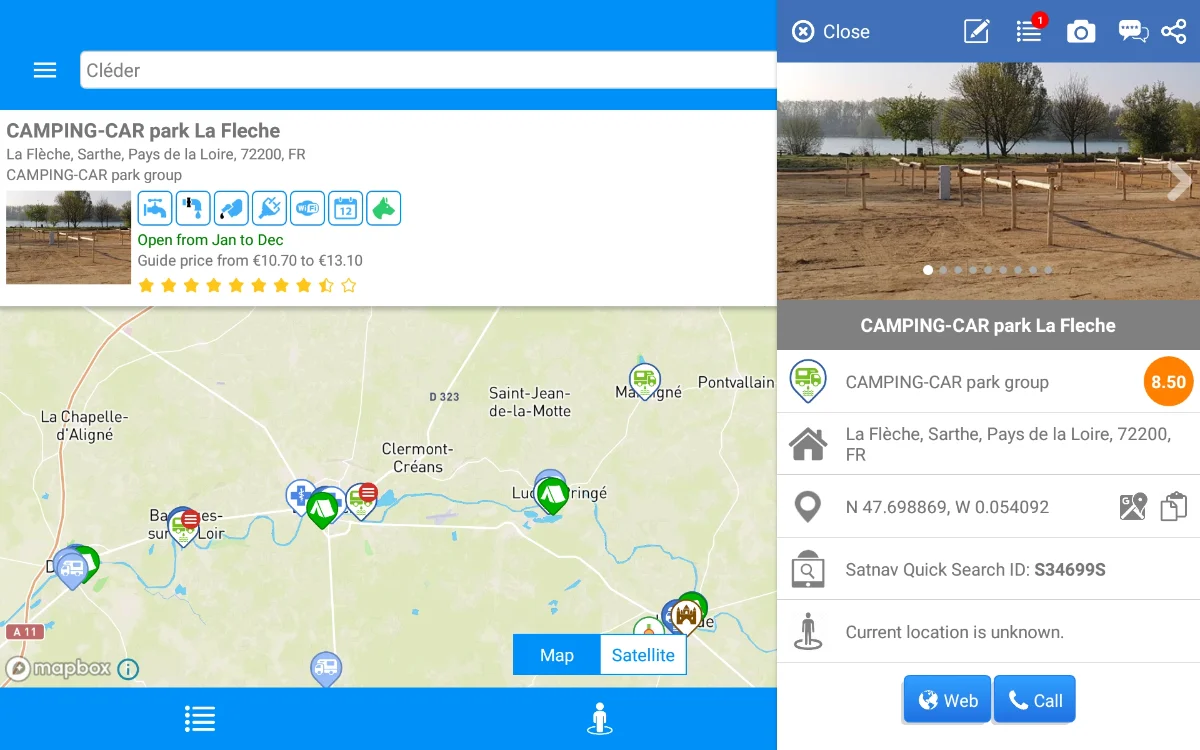
Task: Click the star rating row
Action: 247,286
